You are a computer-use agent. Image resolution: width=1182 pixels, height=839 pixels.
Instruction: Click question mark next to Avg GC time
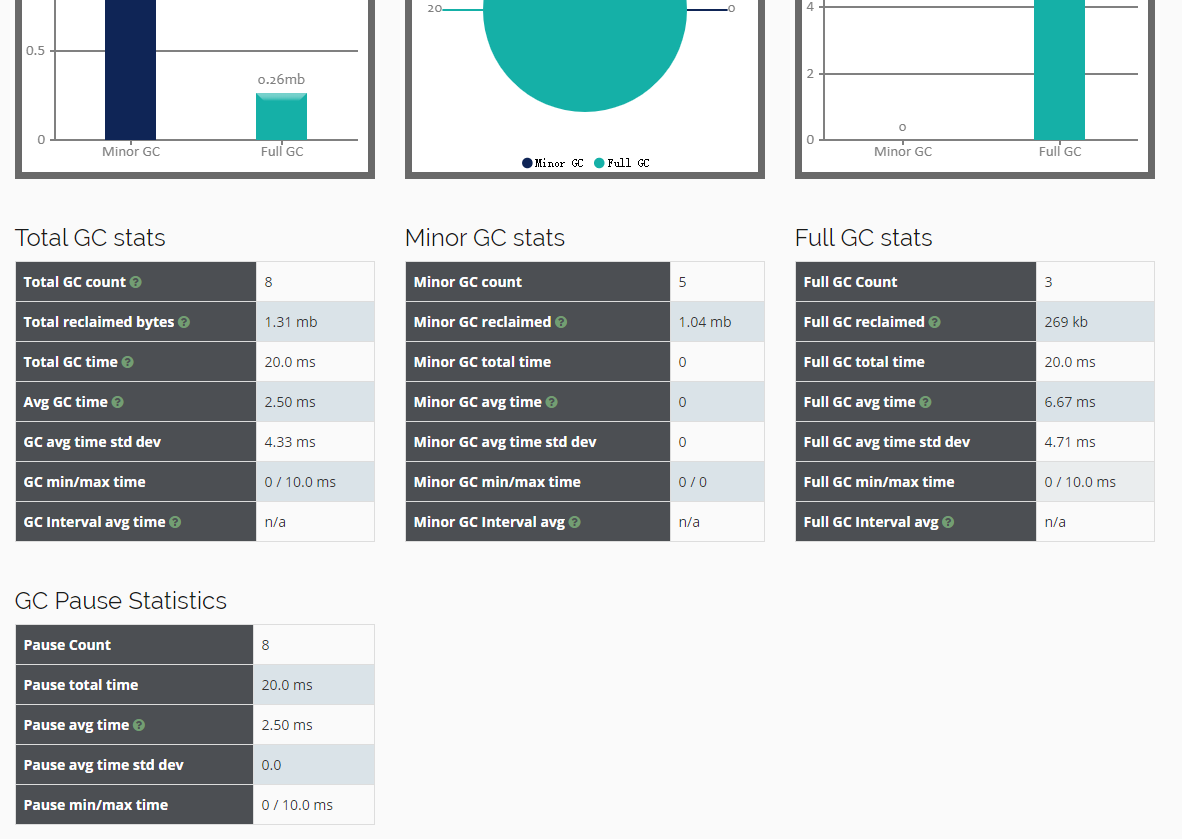click(118, 402)
